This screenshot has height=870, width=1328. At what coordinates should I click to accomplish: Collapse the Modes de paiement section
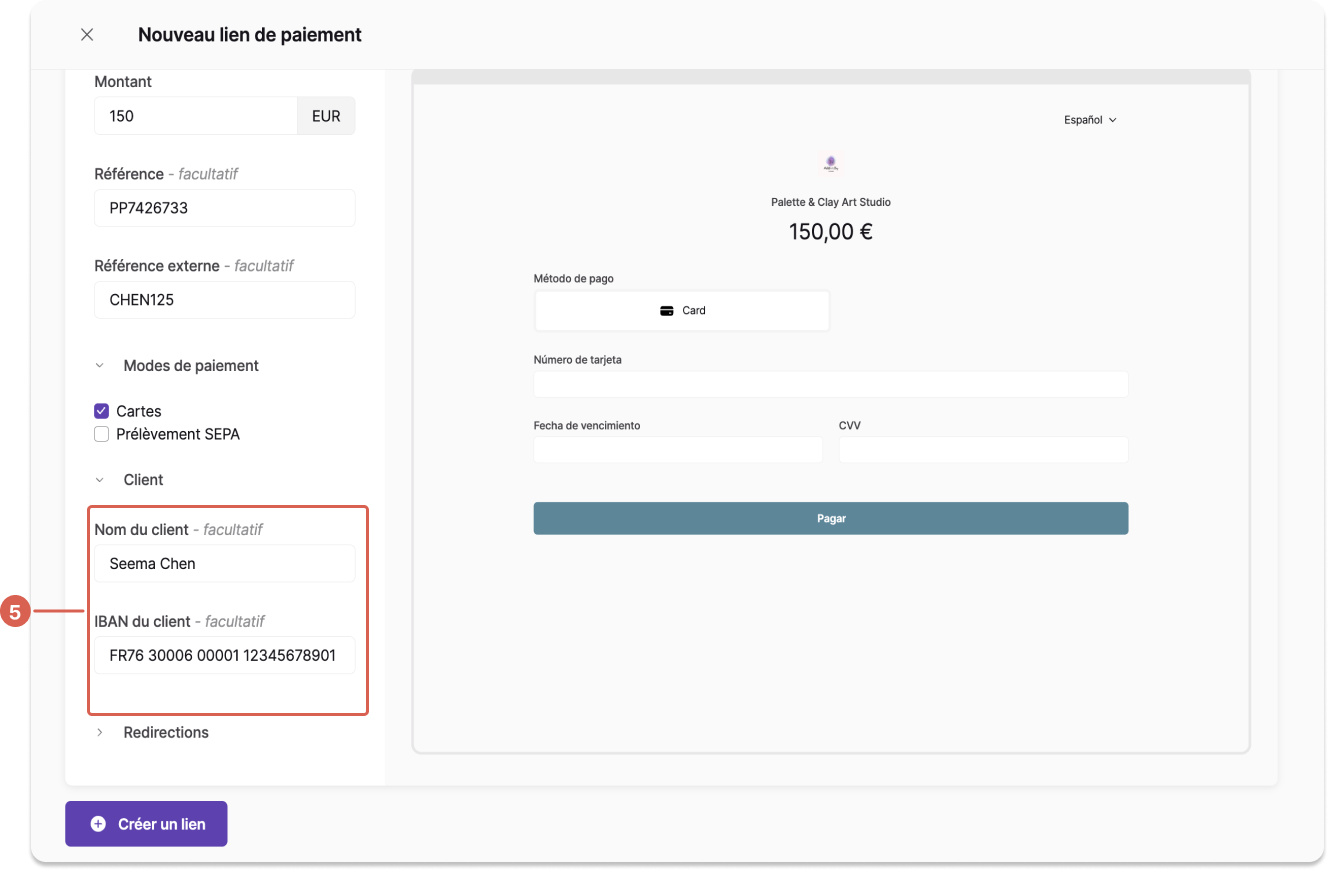click(x=99, y=366)
